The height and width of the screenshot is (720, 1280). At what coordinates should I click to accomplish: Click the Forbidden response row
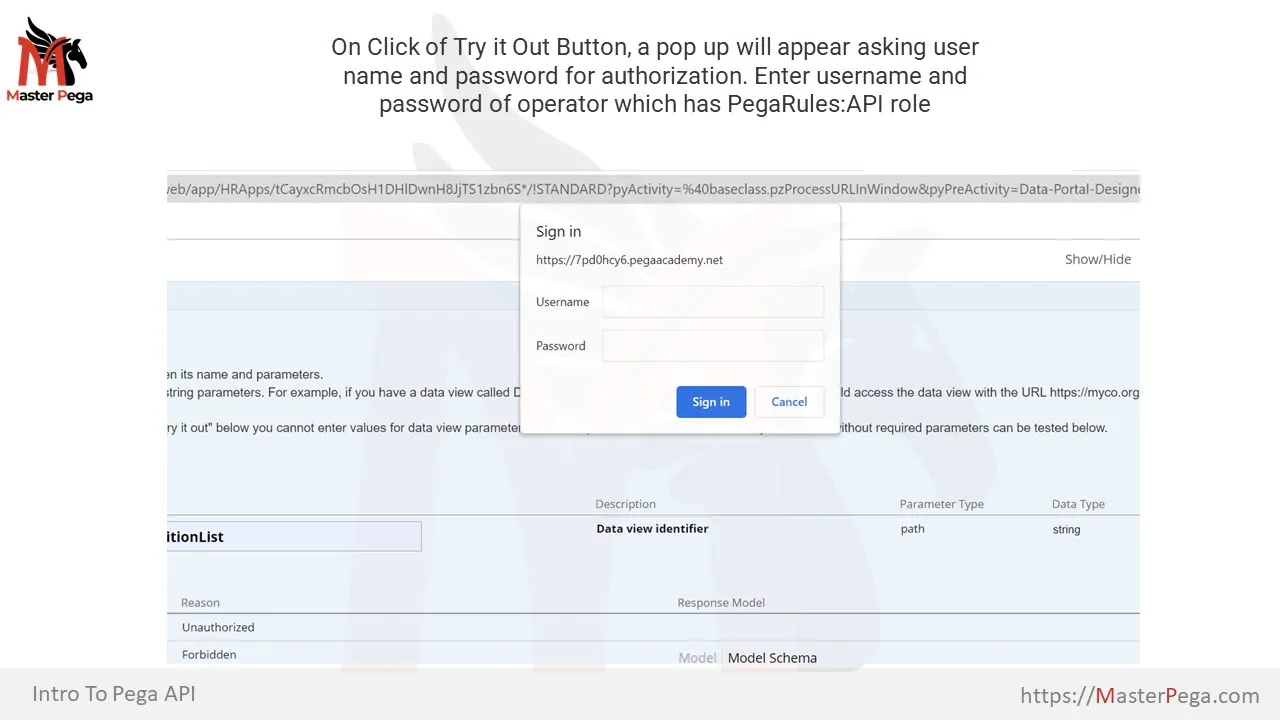(208, 654)
